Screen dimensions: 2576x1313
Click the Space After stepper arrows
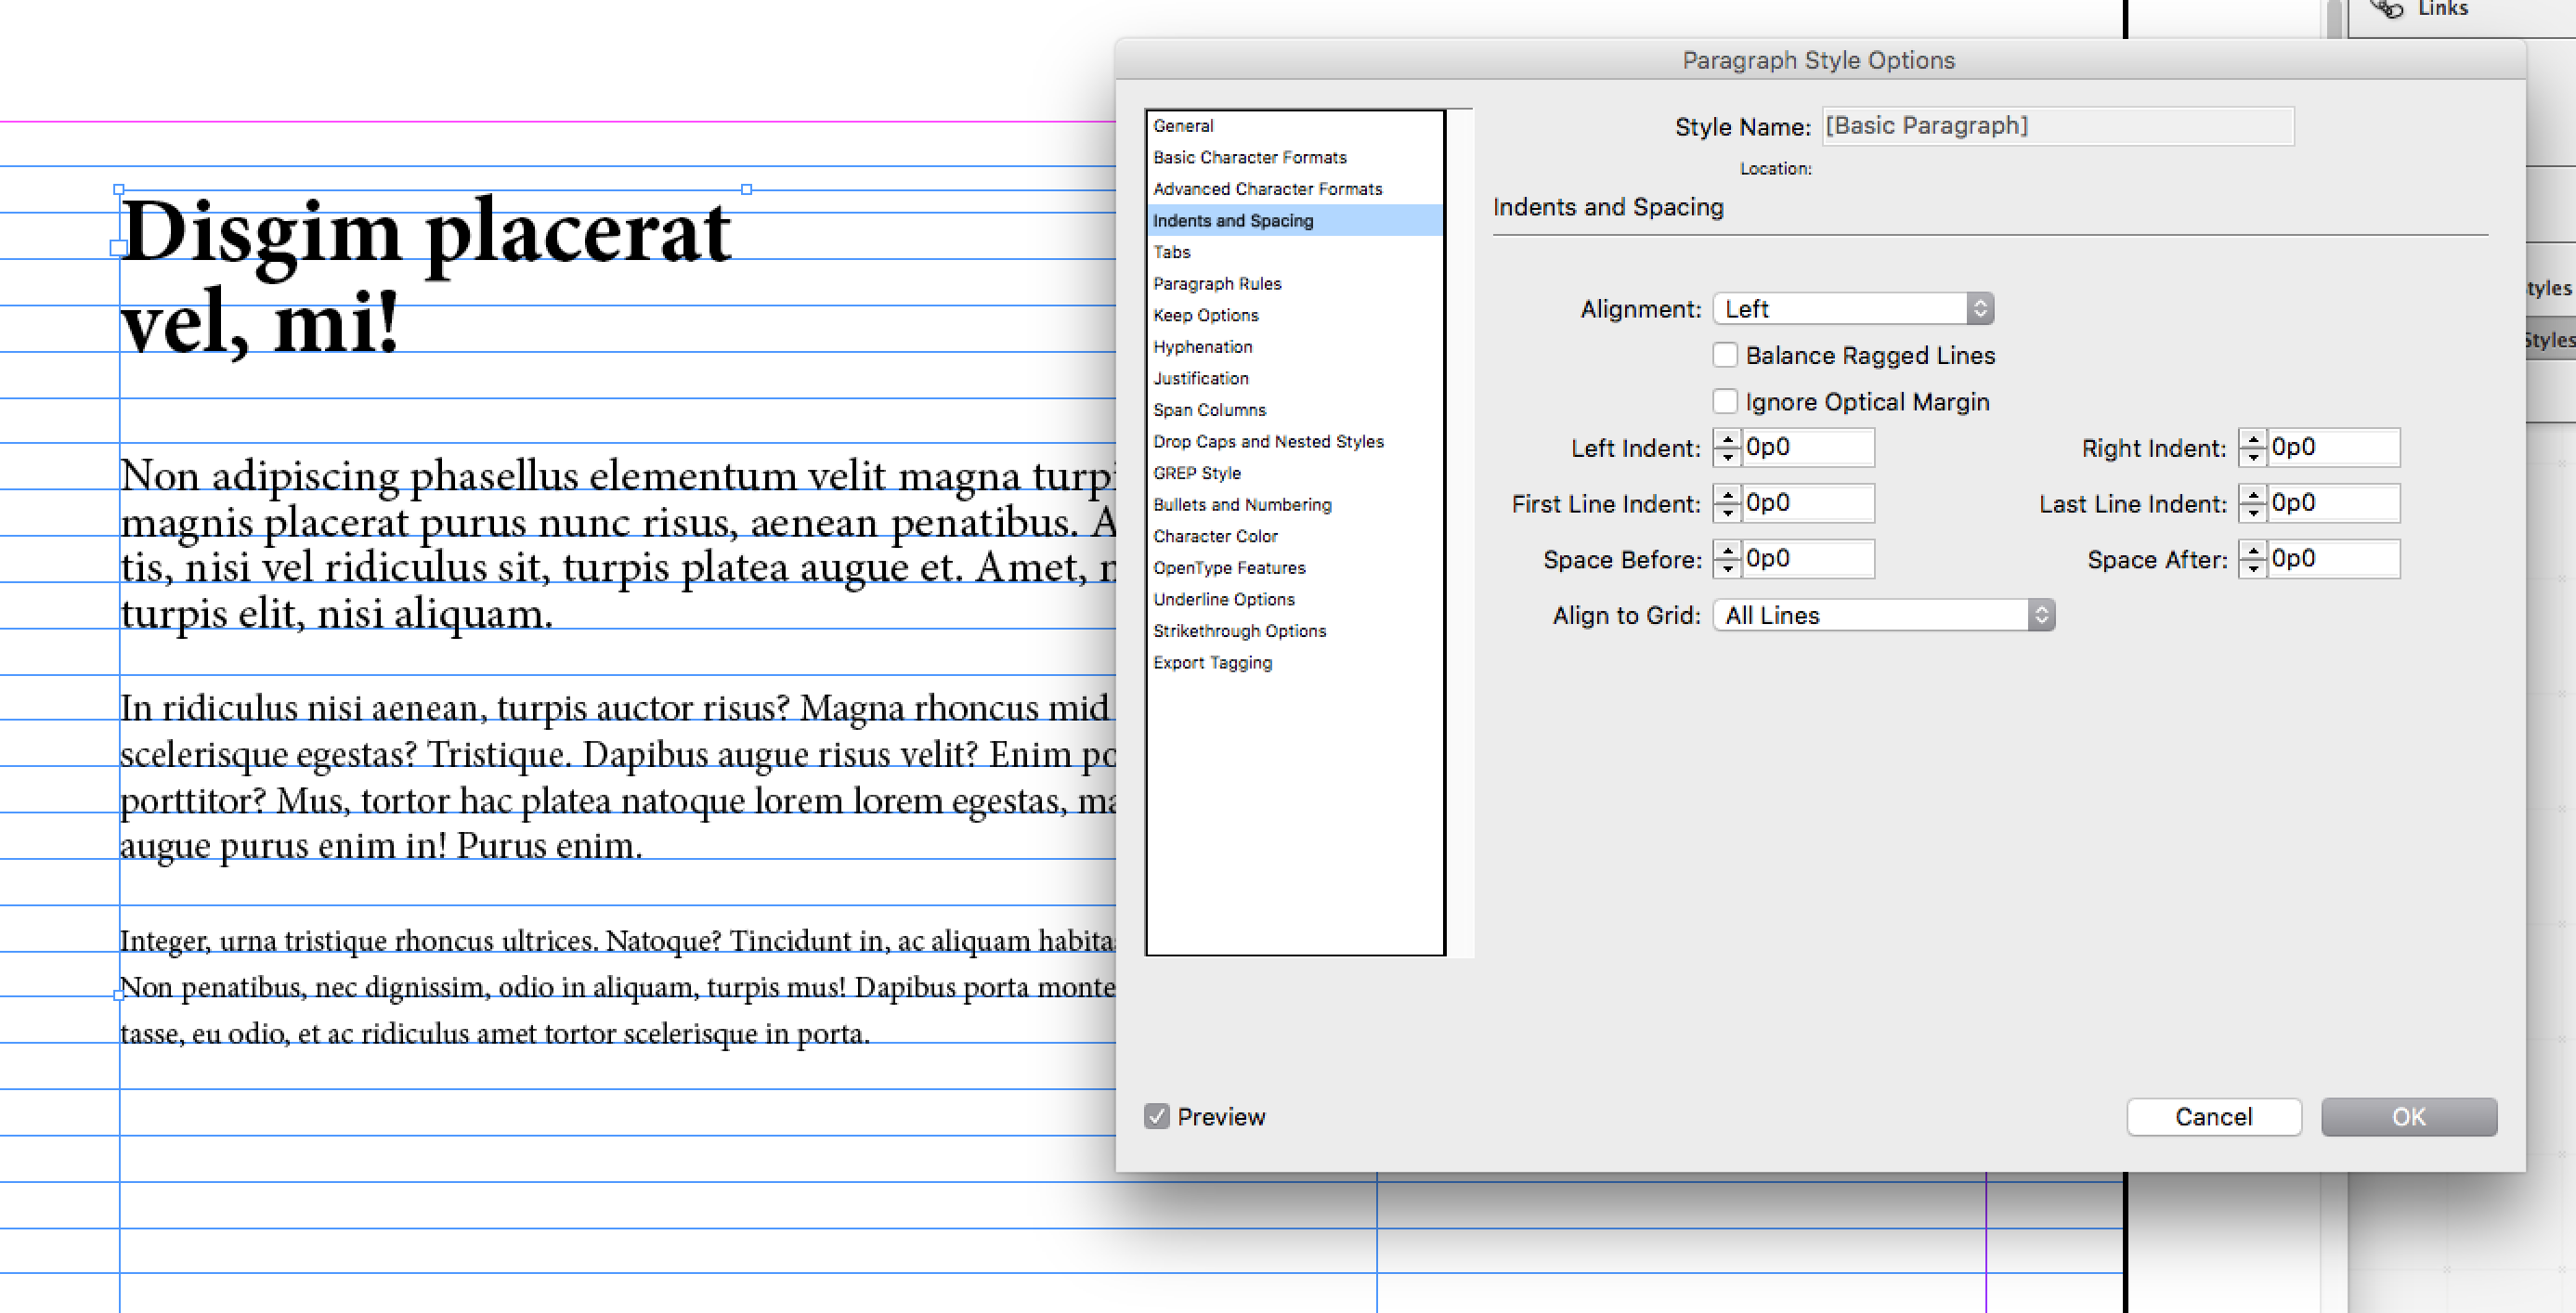(2252, 559)
